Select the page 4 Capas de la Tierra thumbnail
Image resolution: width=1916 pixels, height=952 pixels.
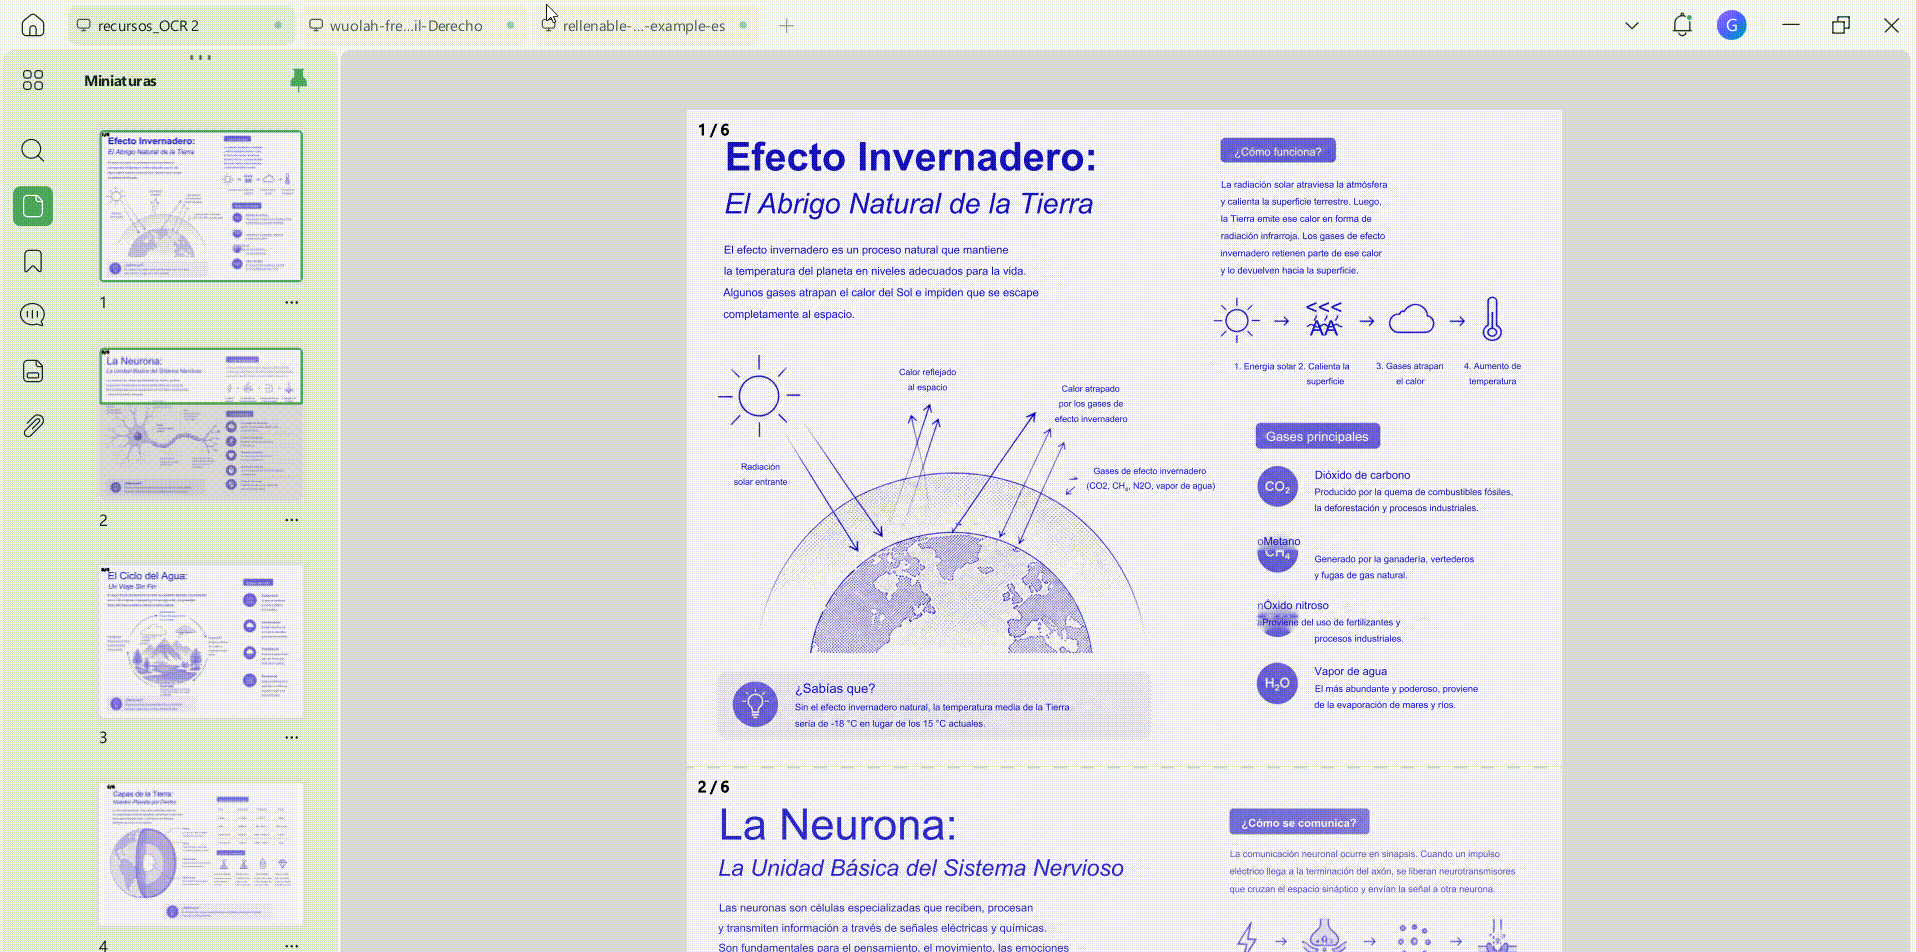(201, 854)
